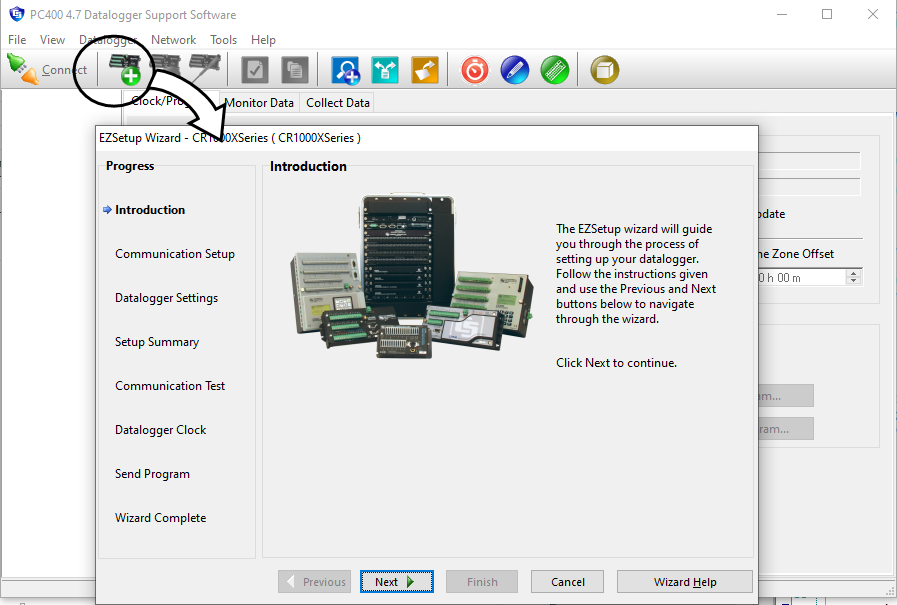Click the Connect plug icon
The image size is (897, 605).
(23, 69)
